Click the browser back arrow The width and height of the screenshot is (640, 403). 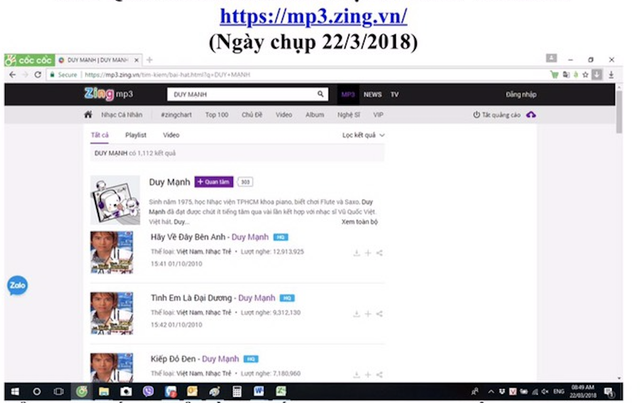point(13,75)
